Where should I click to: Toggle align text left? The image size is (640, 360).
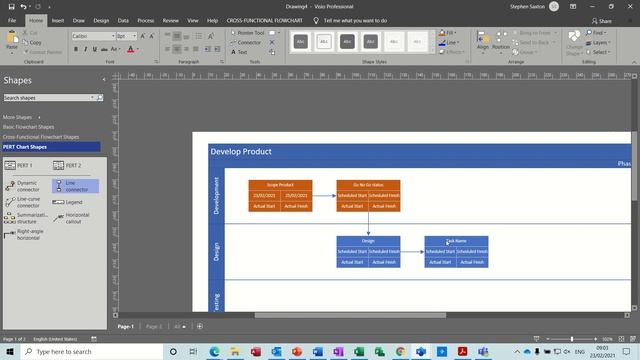point(167,49)
